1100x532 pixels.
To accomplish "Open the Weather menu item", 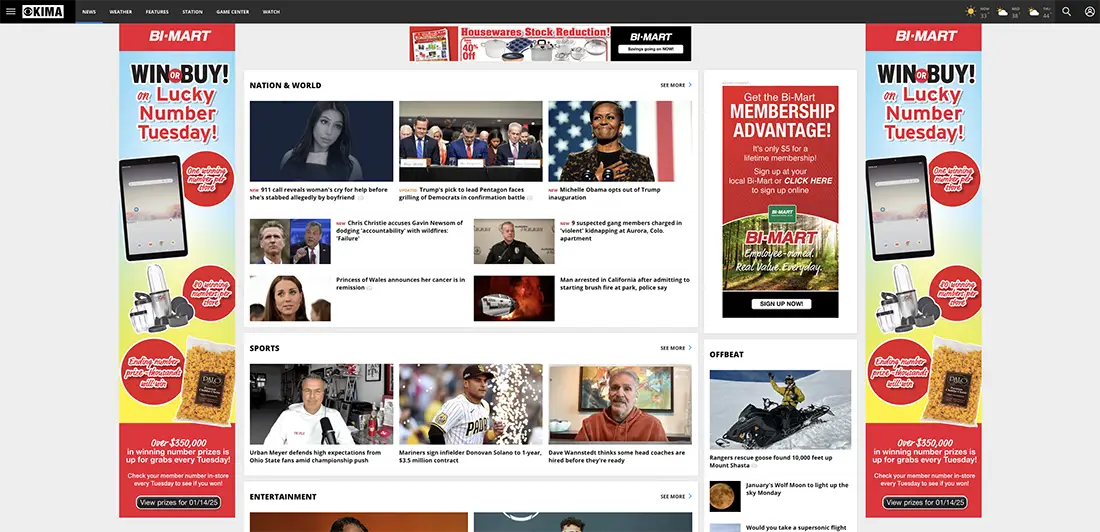I will tap(121, 12).
